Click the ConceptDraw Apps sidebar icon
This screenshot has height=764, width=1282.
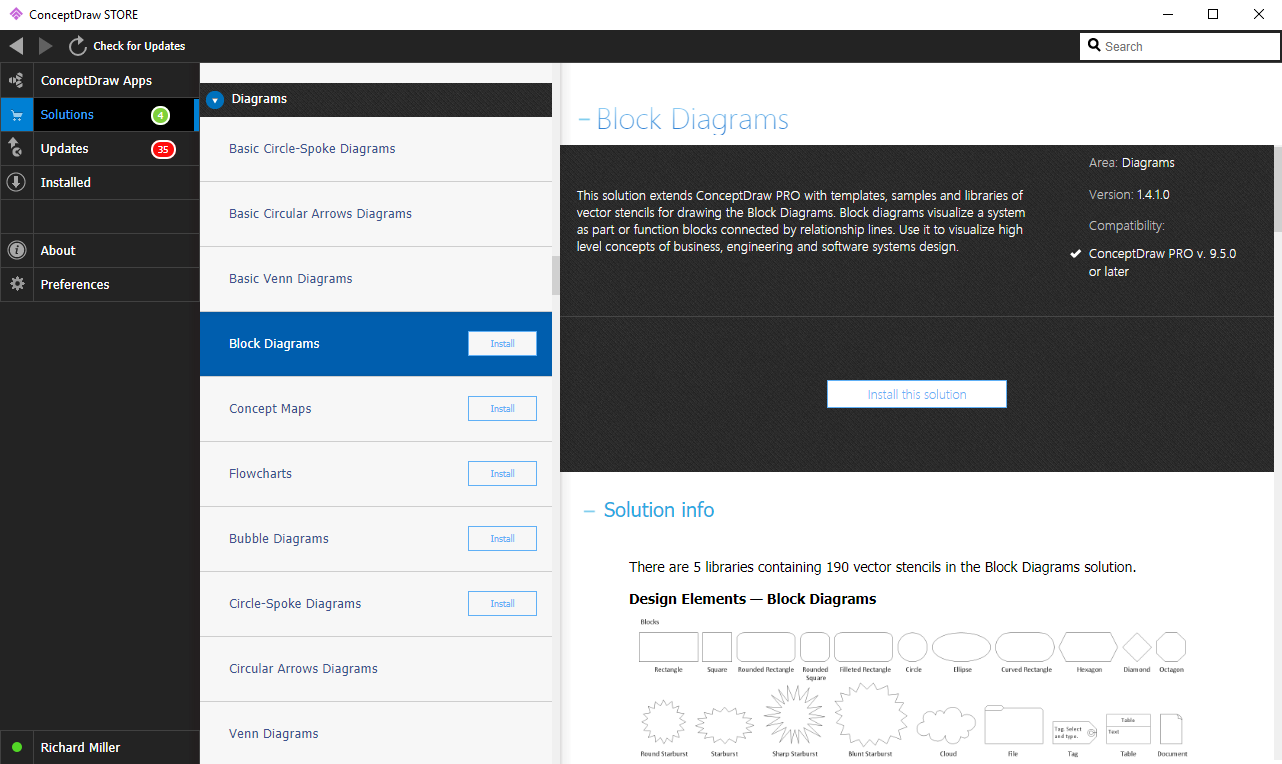(x=16, y=81)
